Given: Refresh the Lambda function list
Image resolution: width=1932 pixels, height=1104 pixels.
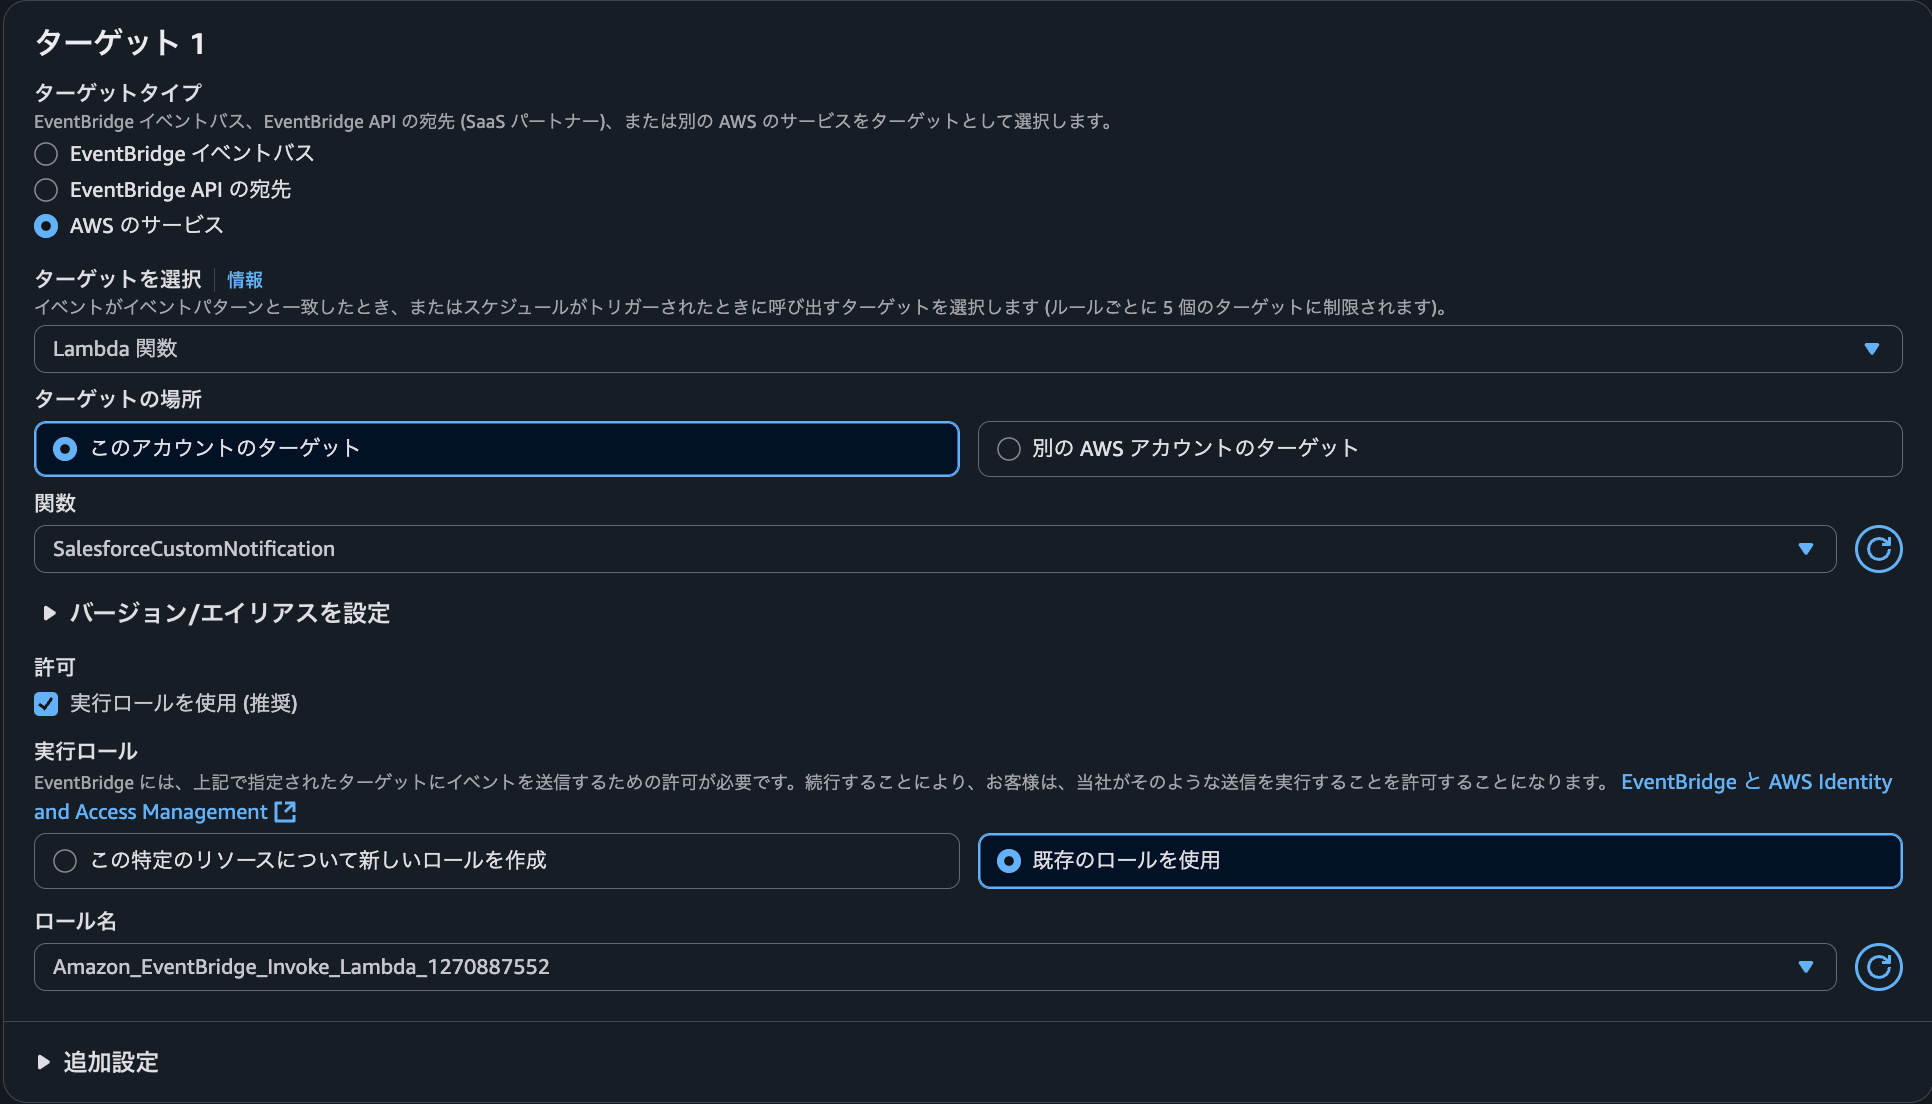Looking at the screenshot, I should point(1878,549).
